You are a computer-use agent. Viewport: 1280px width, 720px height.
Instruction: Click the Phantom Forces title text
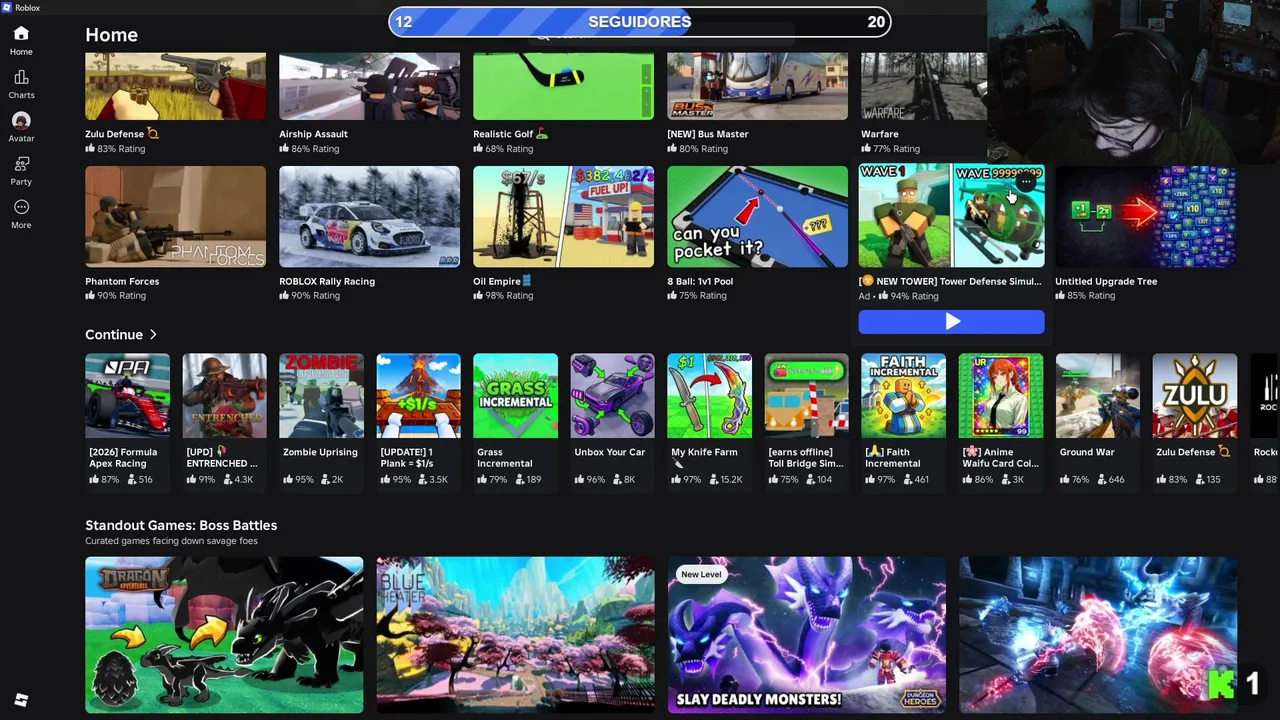click(122, 281)
